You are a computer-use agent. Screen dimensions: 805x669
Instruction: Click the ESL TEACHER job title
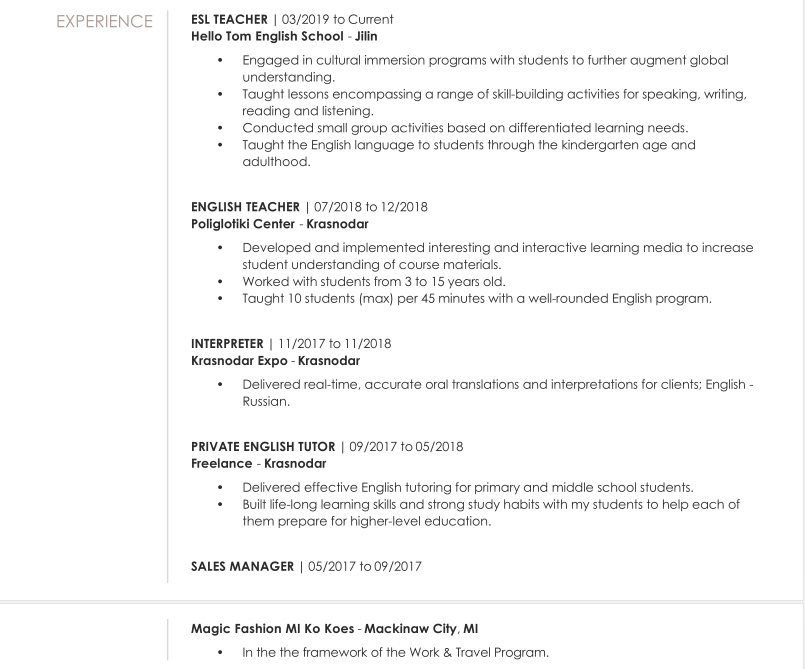click(x=229, y=19)
